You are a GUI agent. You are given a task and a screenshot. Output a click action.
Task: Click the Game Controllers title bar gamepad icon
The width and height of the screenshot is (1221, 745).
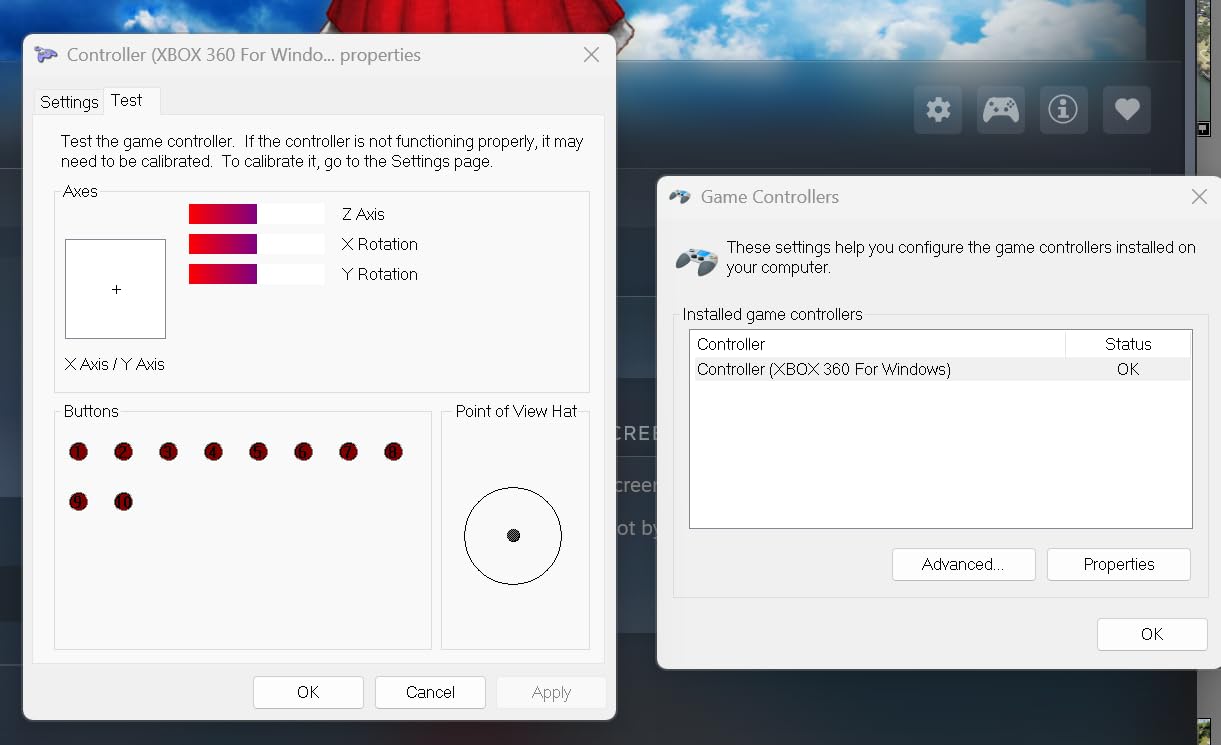point(680,197)
